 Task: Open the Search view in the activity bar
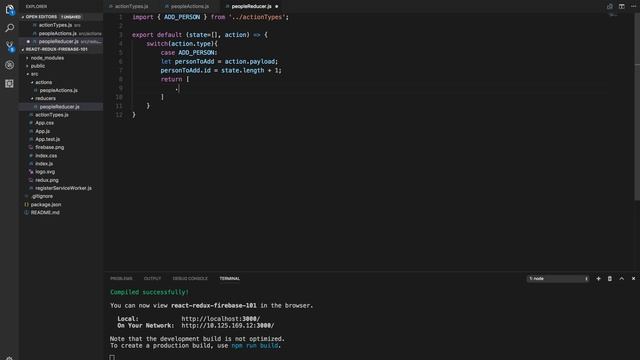9,28
